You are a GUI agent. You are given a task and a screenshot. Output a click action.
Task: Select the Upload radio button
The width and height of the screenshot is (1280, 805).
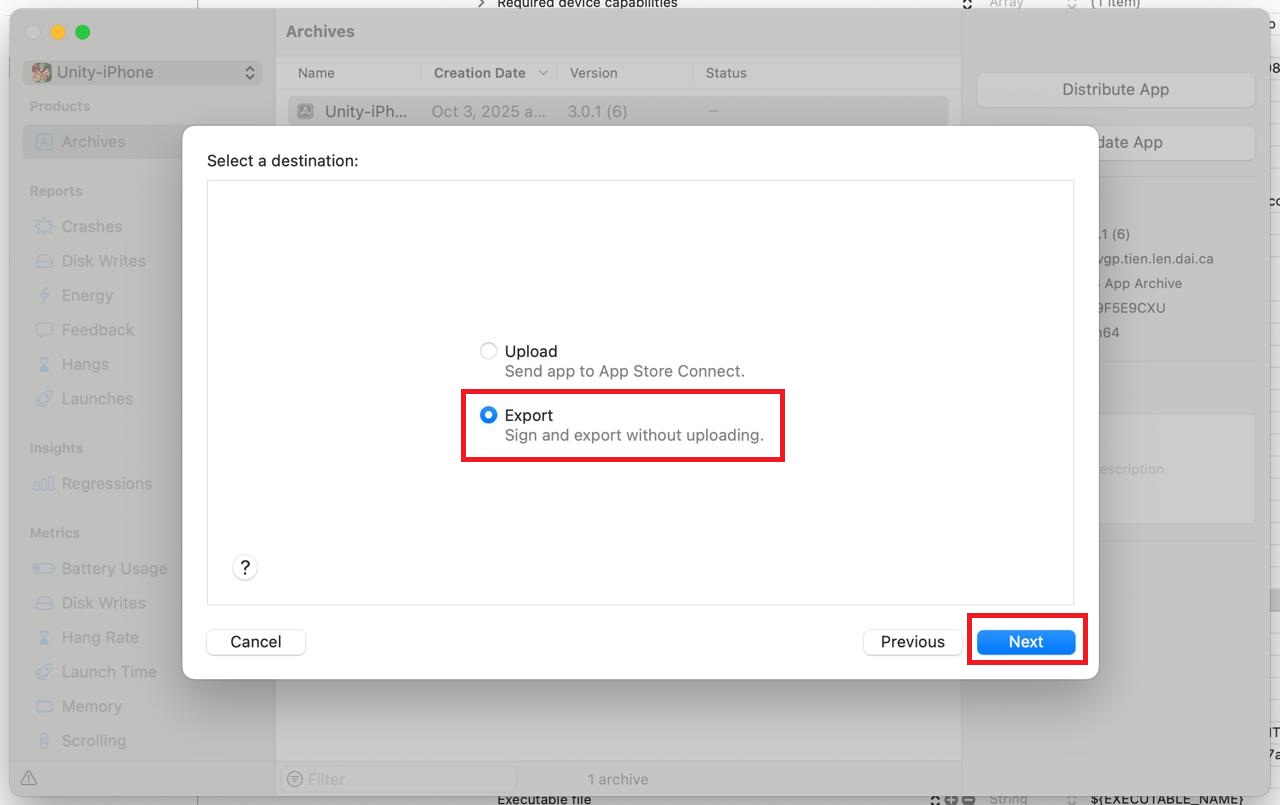pos(488,351)
